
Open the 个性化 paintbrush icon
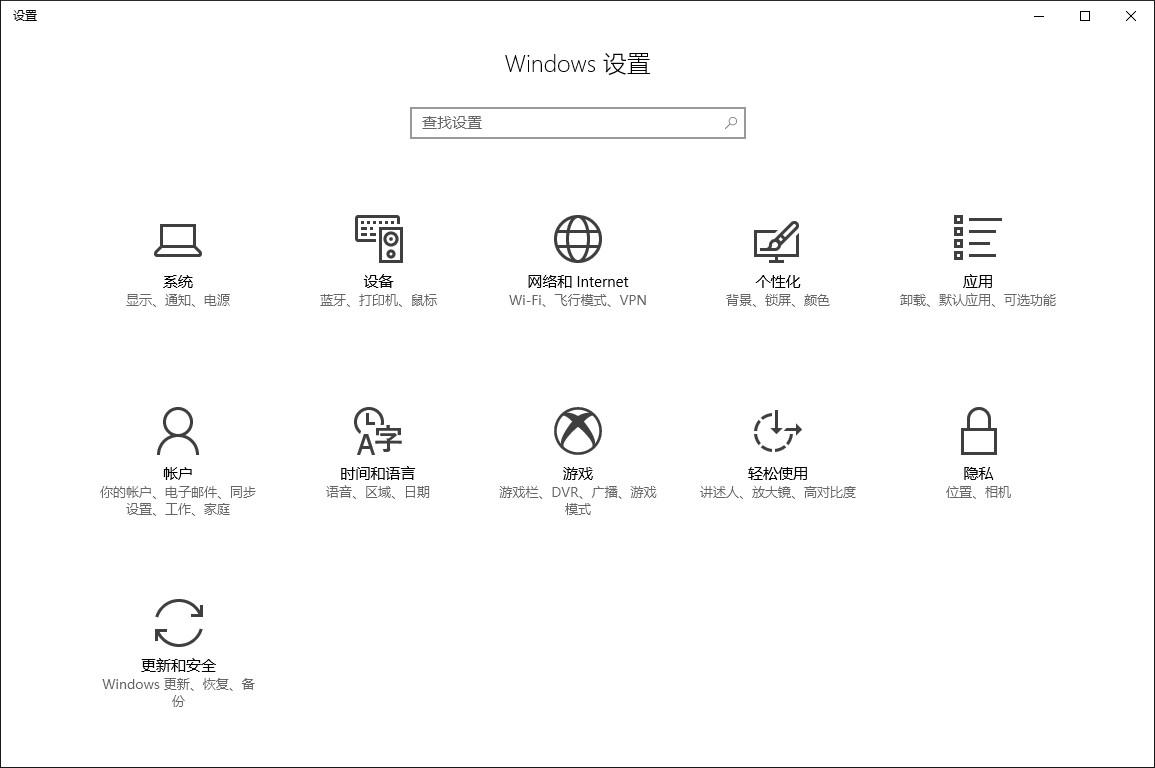pyautogui.click(x=777, y=241)
